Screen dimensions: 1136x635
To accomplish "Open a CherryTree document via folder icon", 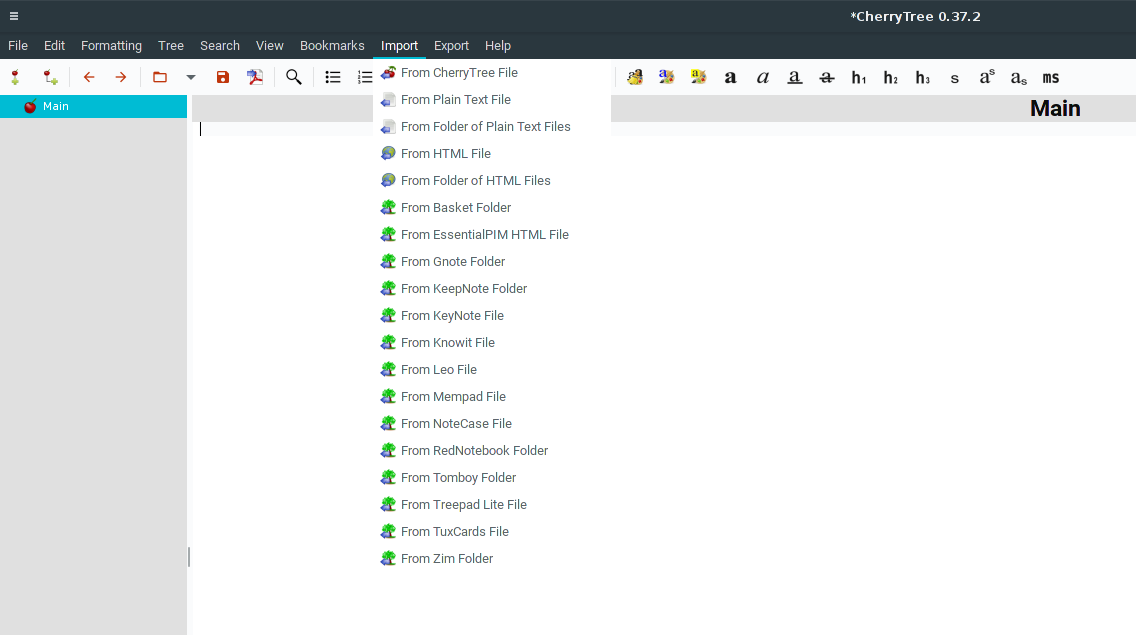I will (160, 77).
